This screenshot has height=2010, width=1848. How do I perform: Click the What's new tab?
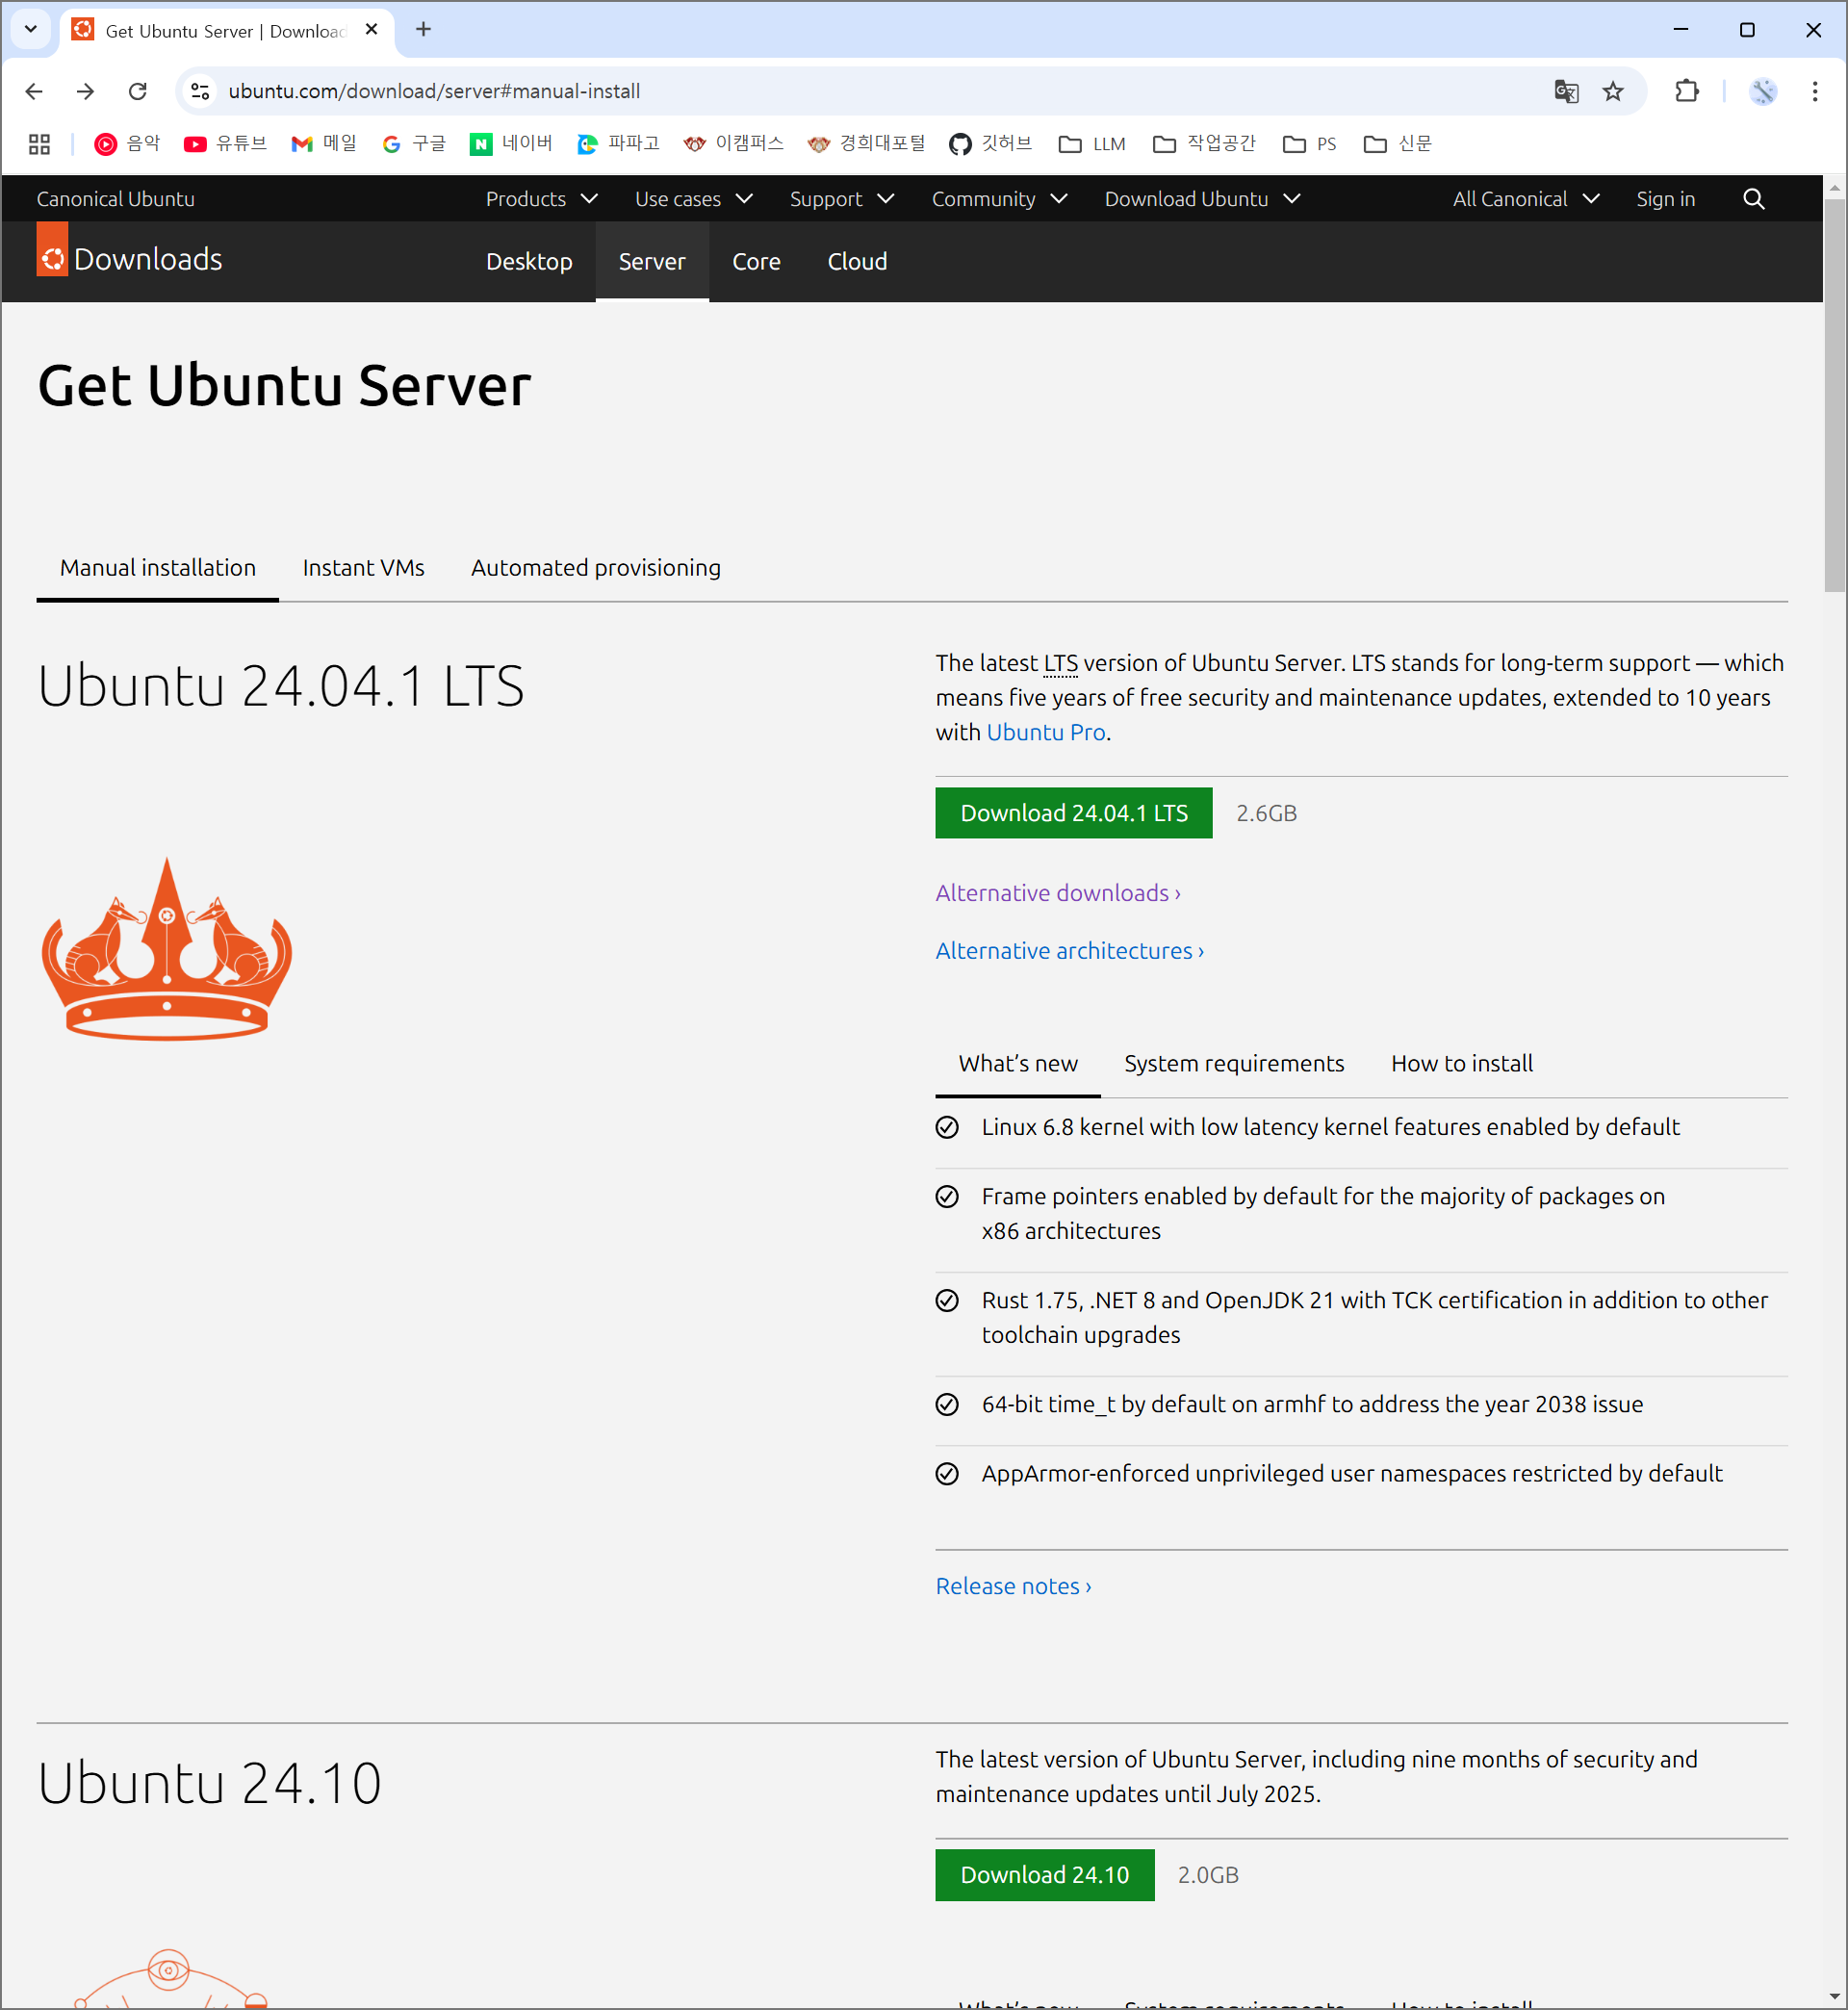(1018, 1063)
